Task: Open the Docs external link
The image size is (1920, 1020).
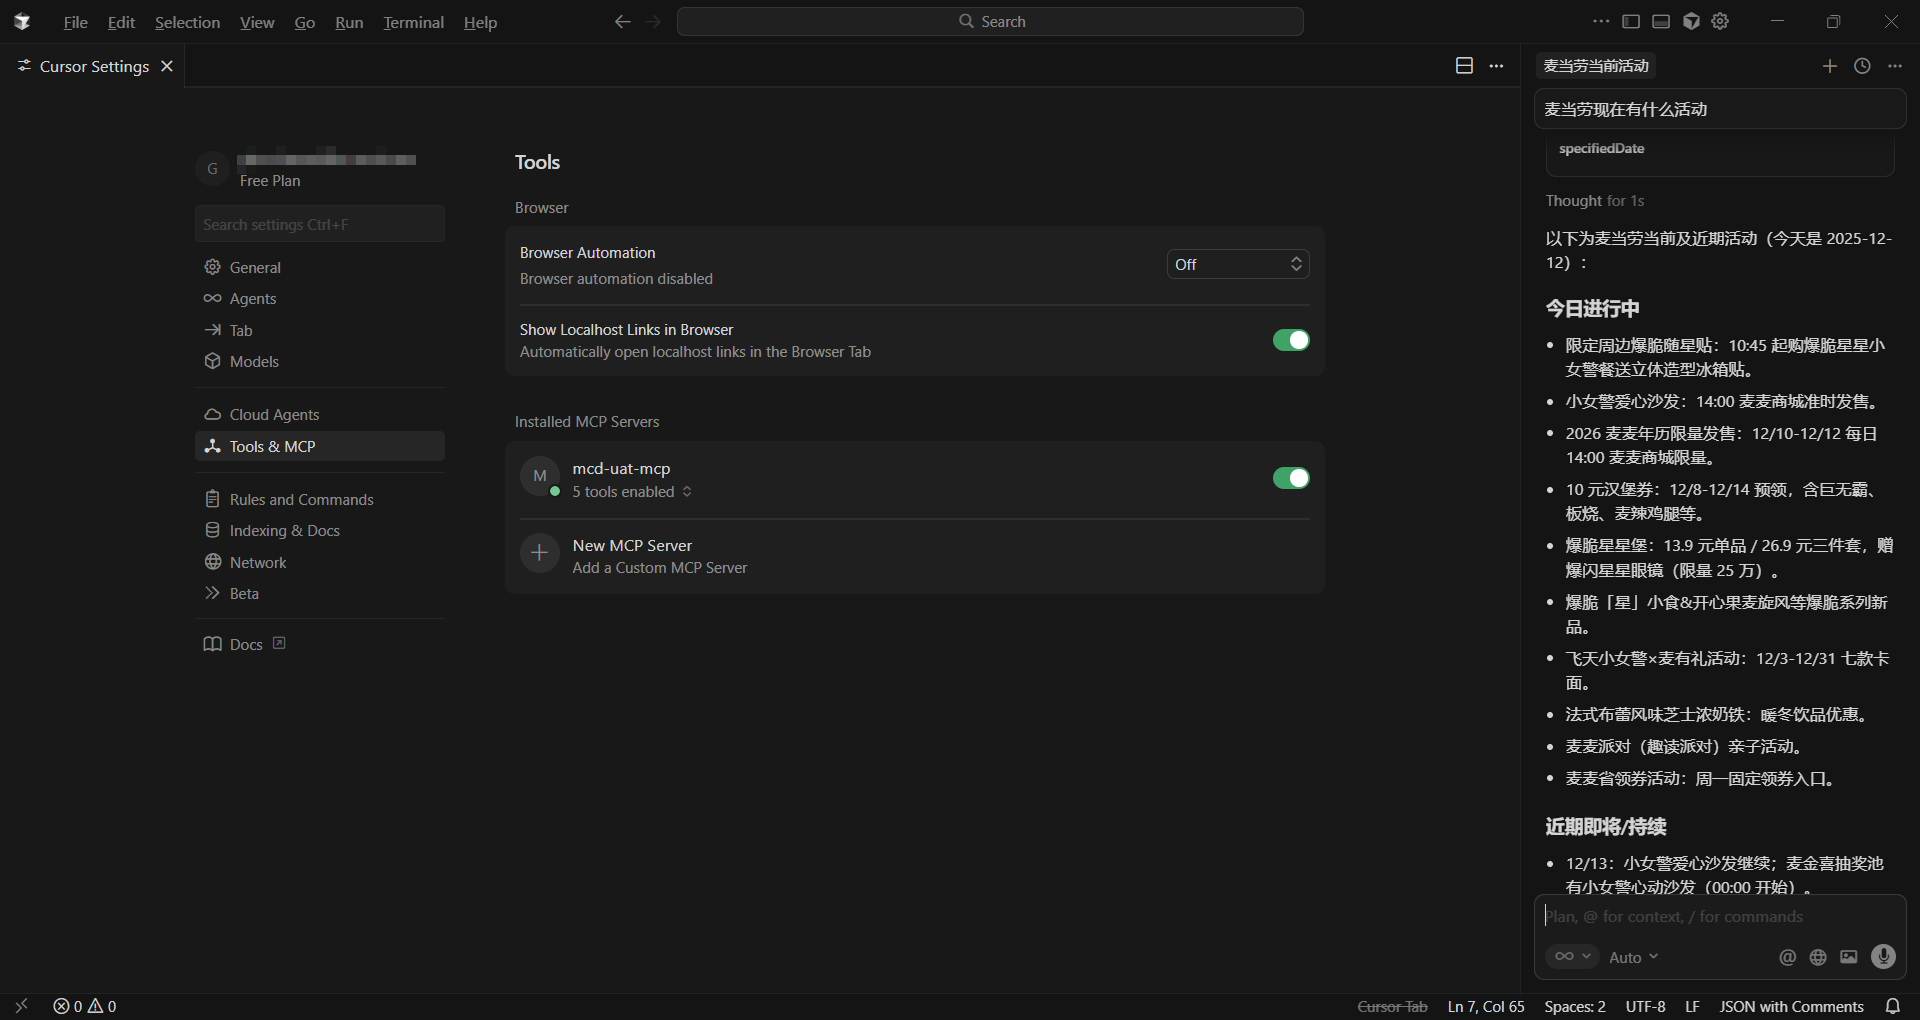Action: [x=246, y=644]
